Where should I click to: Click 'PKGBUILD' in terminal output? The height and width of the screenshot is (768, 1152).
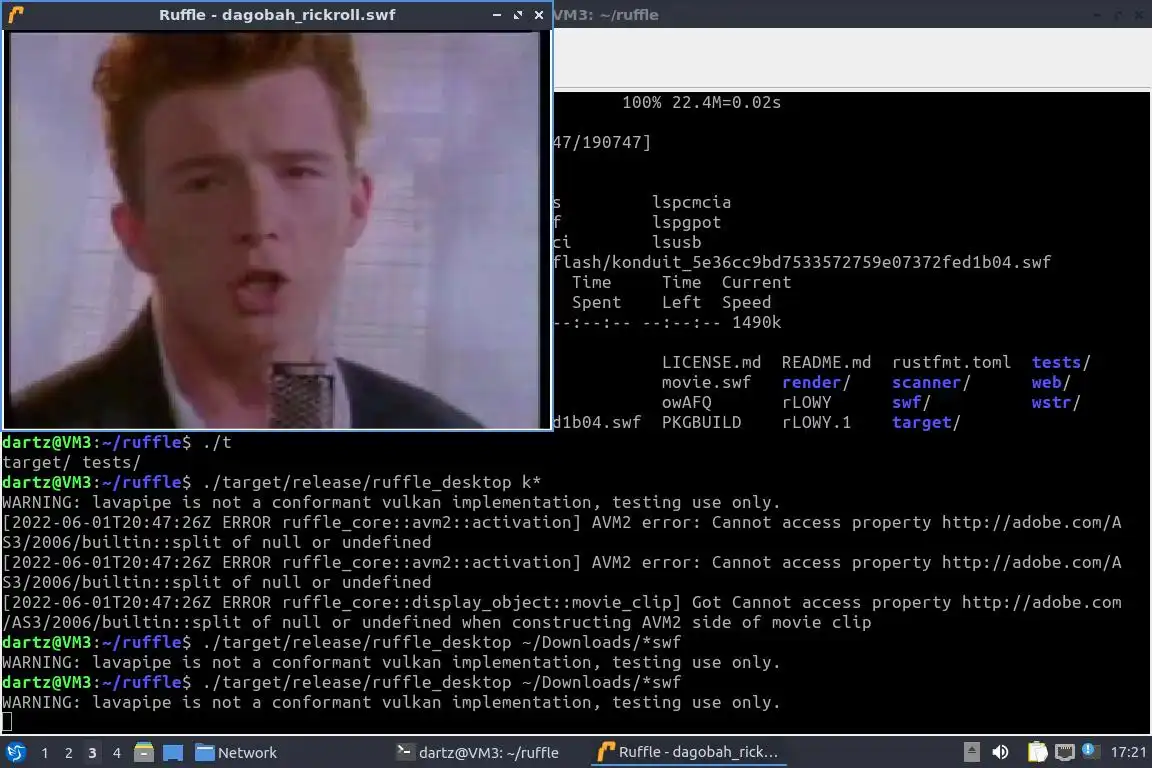click(x=701, y=423)
